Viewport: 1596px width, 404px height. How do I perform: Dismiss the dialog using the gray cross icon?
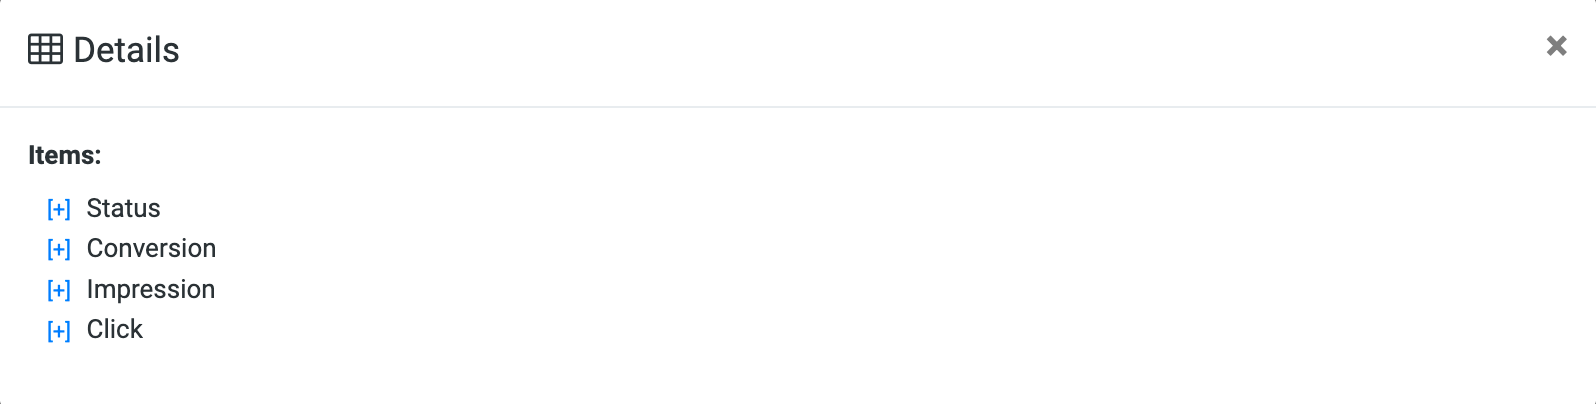(1556, 45)
